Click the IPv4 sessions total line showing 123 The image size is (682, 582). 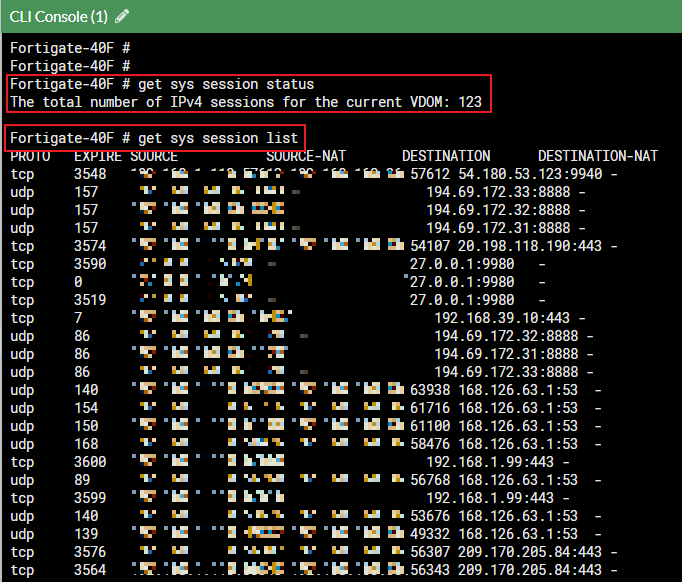[x=246, y=102]
